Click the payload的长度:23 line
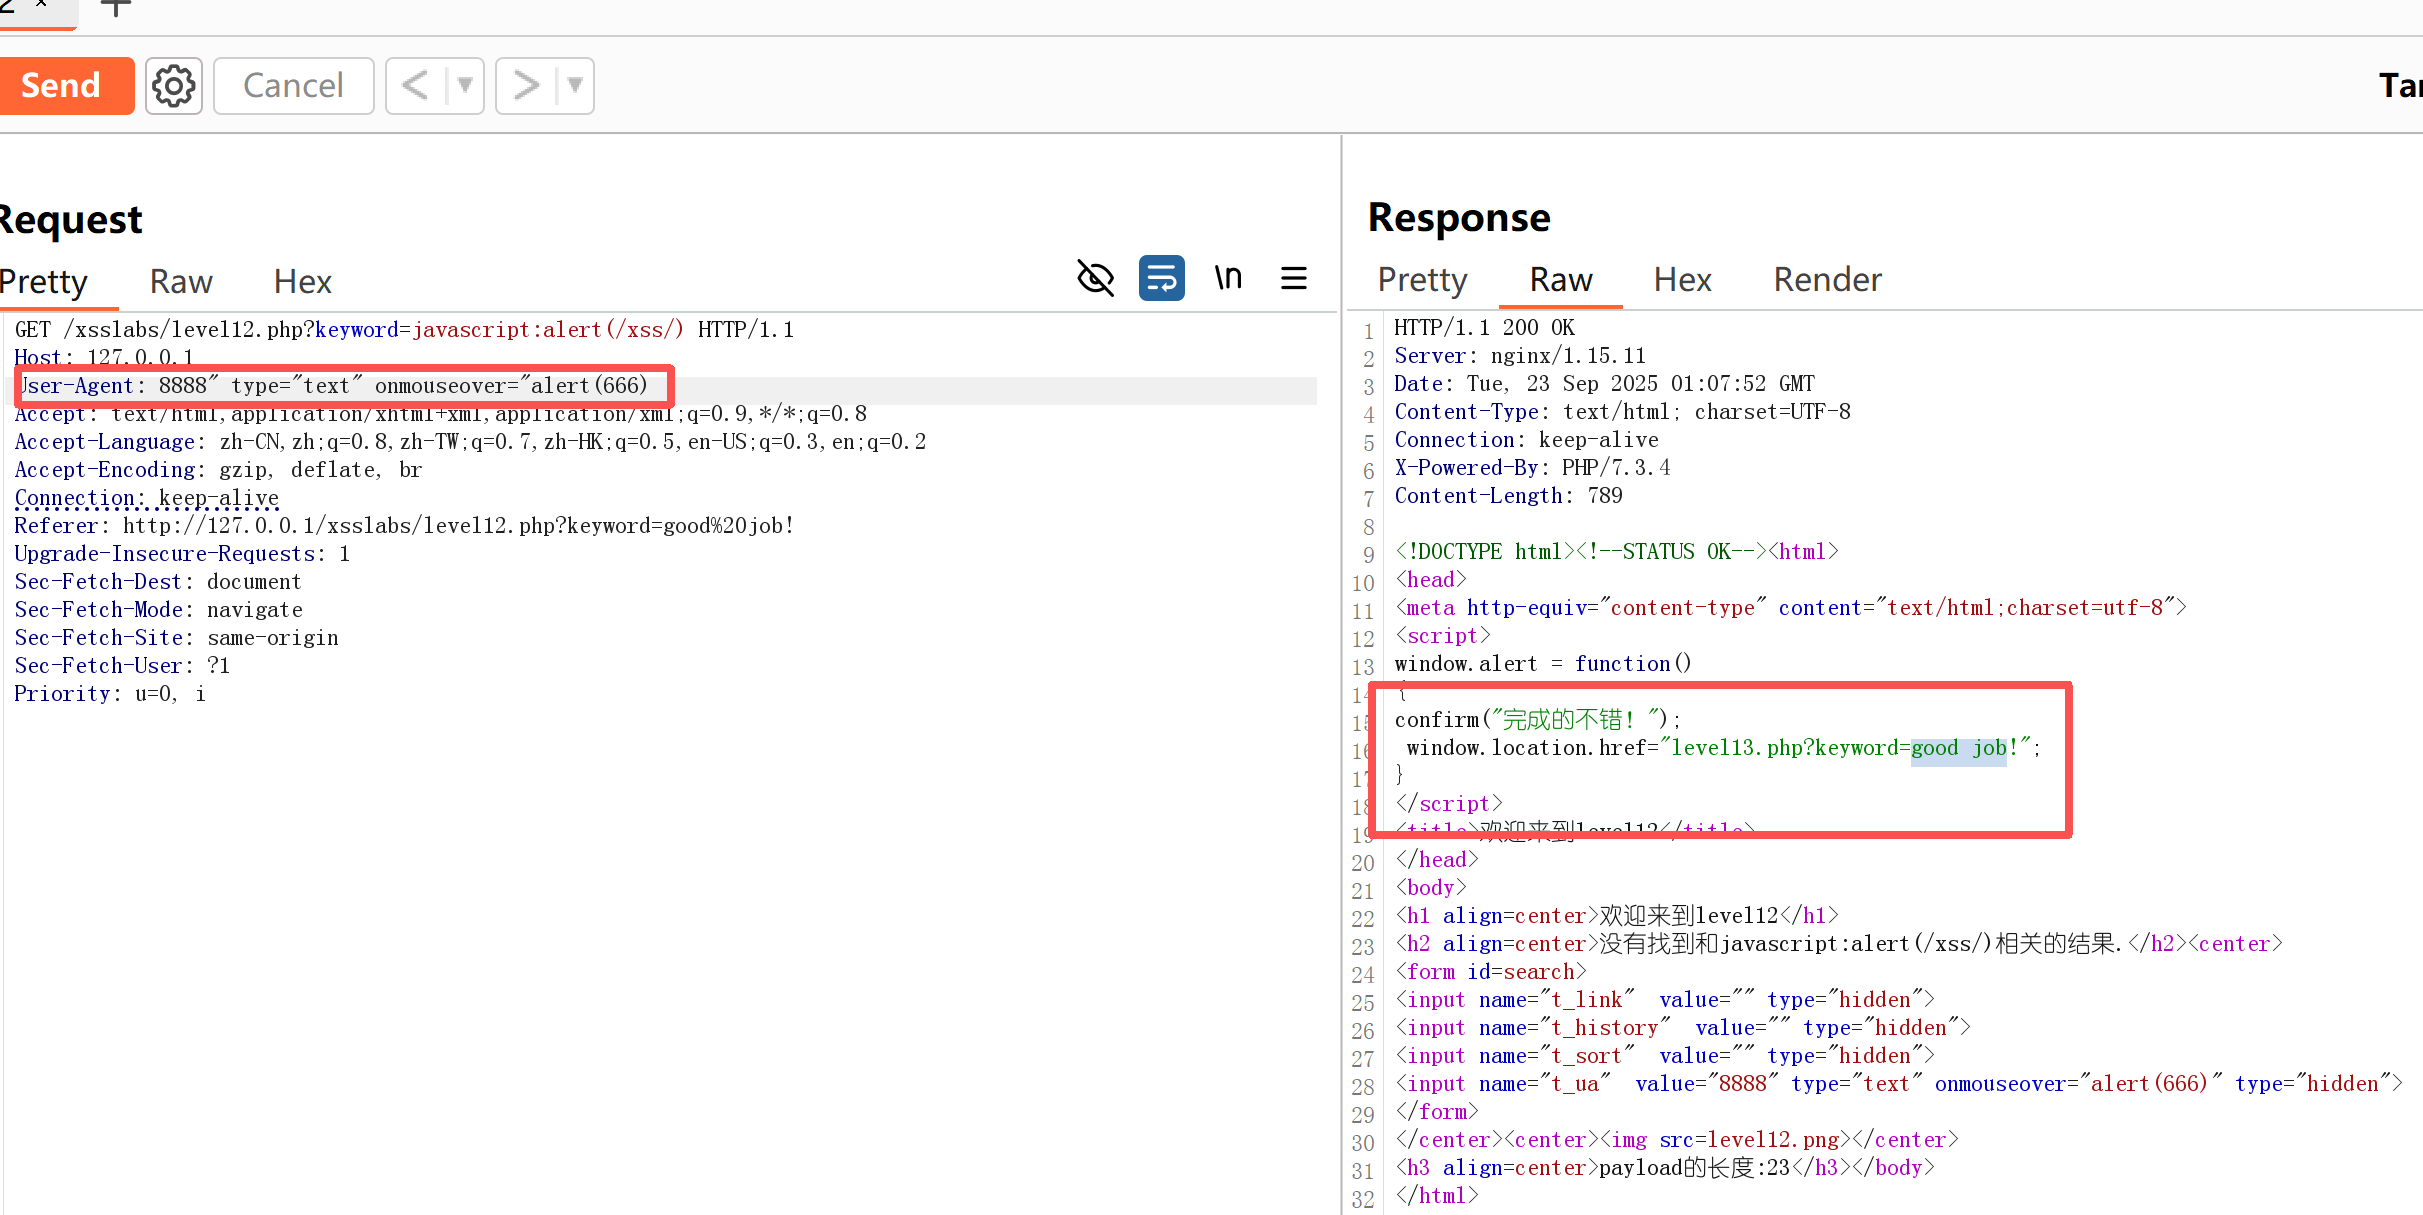 point(1664,1168)
